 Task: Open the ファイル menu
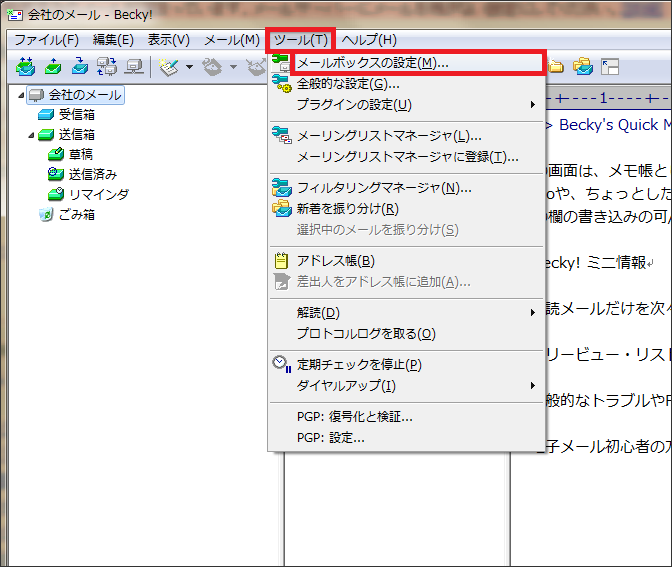click(x=46, y=40)
